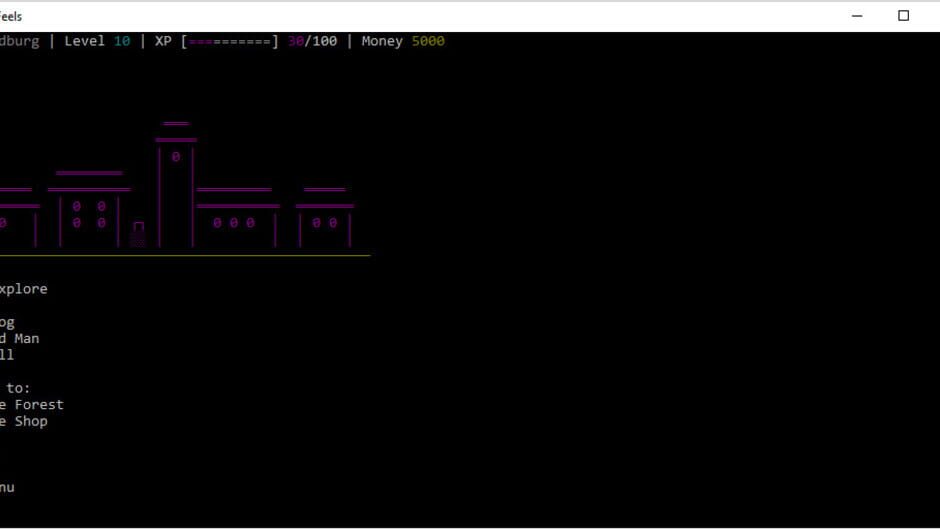Click the town name in the status line
Screen dimensions: 940x529
tap(19, 41)
